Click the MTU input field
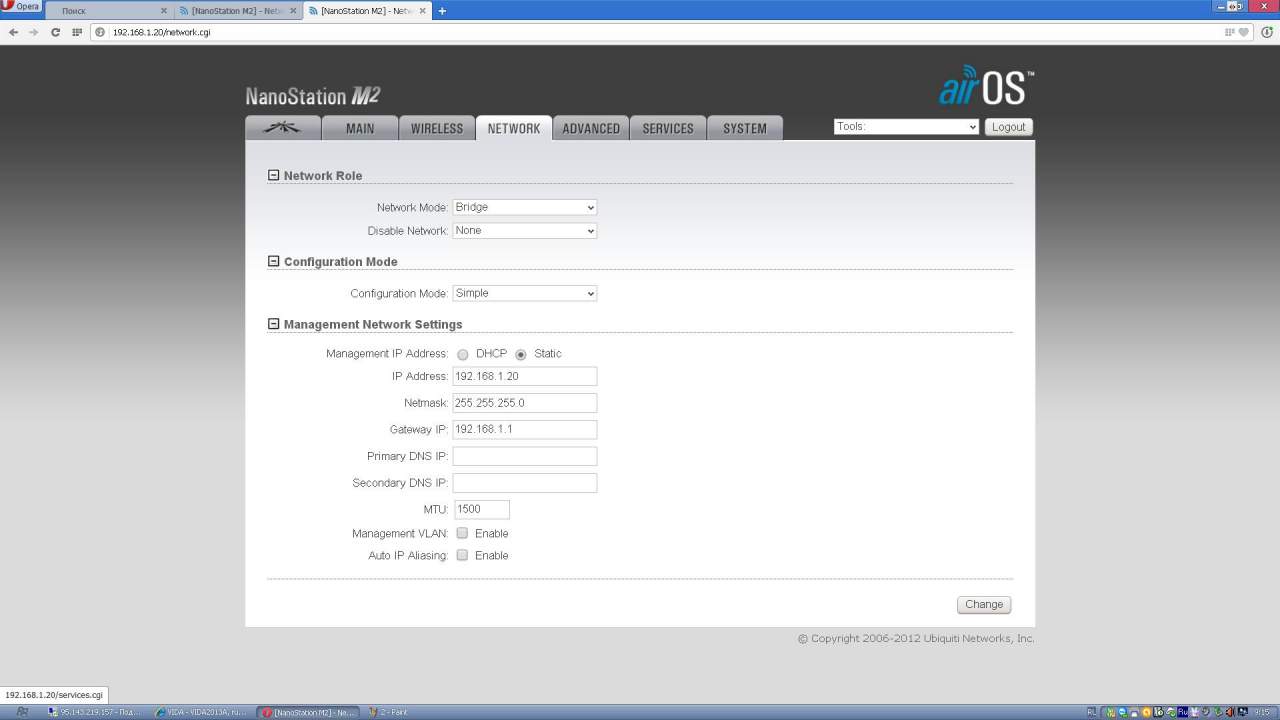 (482, 509)
